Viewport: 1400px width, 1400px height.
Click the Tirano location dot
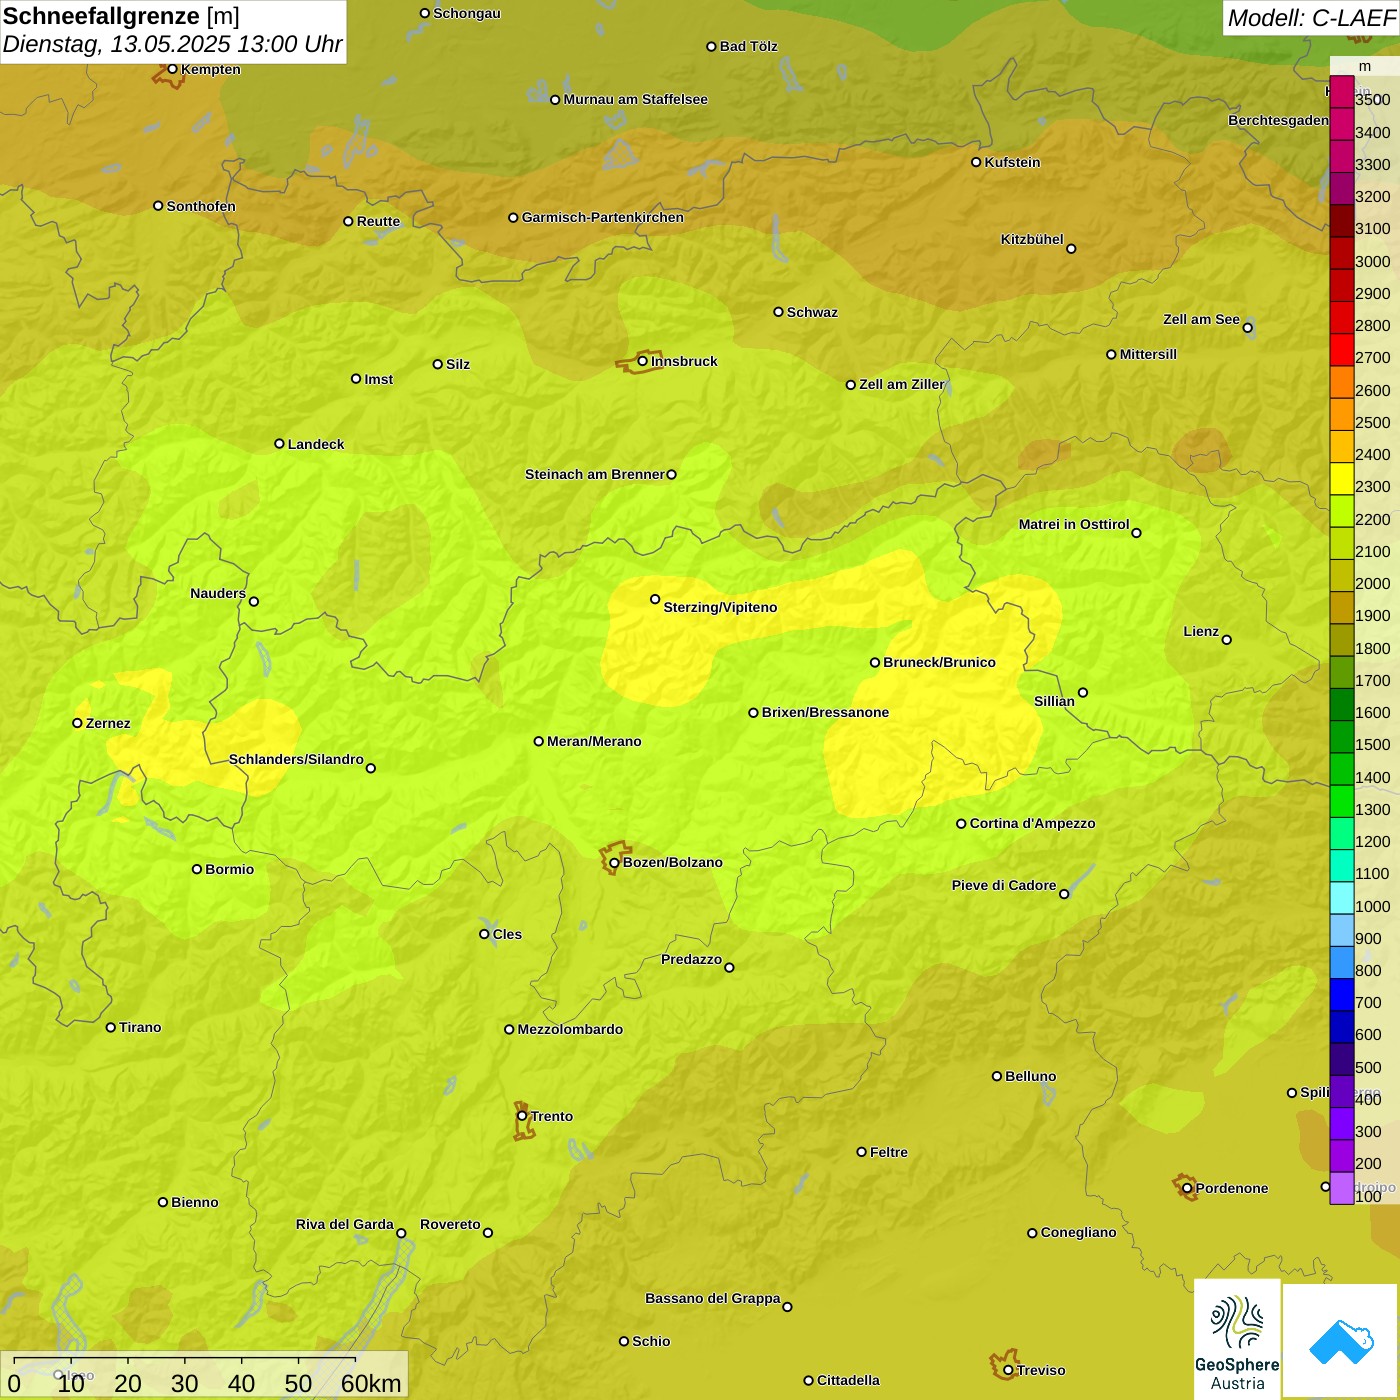(x=111, y=1027)
